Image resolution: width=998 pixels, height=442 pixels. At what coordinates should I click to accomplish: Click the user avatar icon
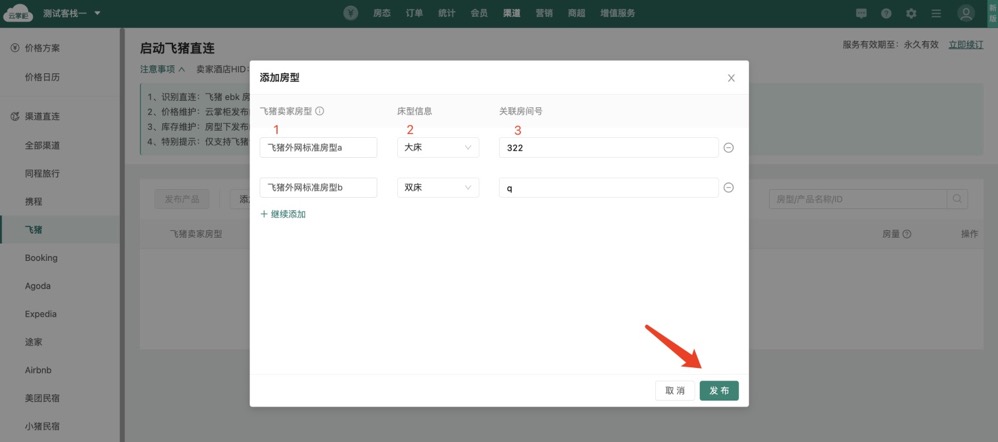(965, 14)
